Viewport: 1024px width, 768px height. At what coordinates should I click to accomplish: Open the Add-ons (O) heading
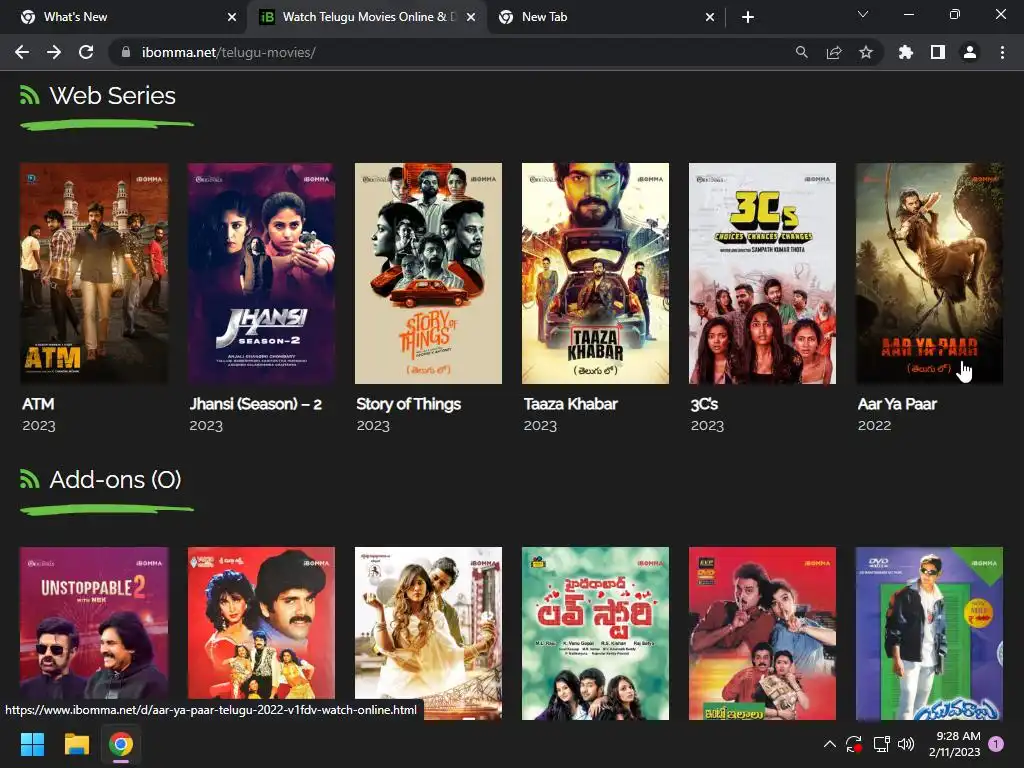(x=116, y=480)
